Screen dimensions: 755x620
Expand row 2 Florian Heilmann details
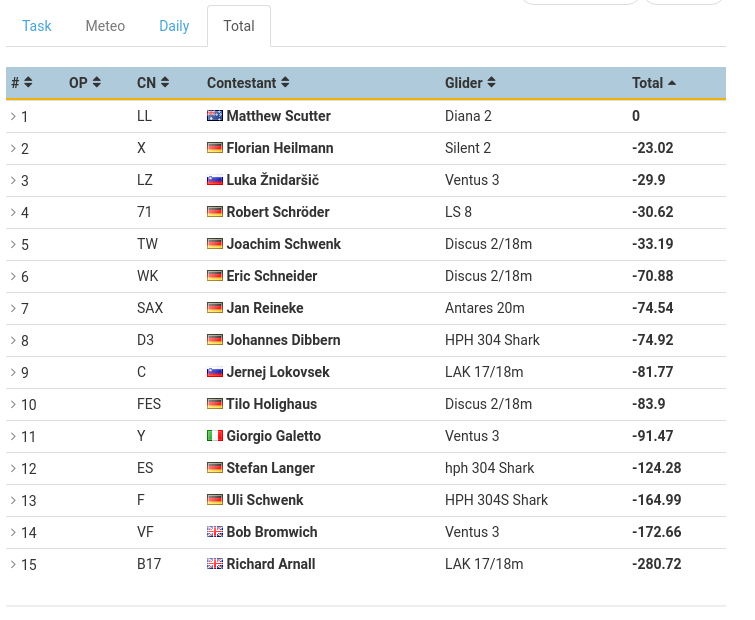(x=13, y=148)
